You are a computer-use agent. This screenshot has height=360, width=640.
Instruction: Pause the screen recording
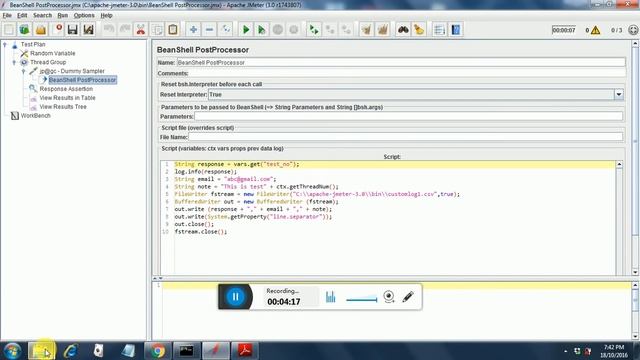click(235, 297)
